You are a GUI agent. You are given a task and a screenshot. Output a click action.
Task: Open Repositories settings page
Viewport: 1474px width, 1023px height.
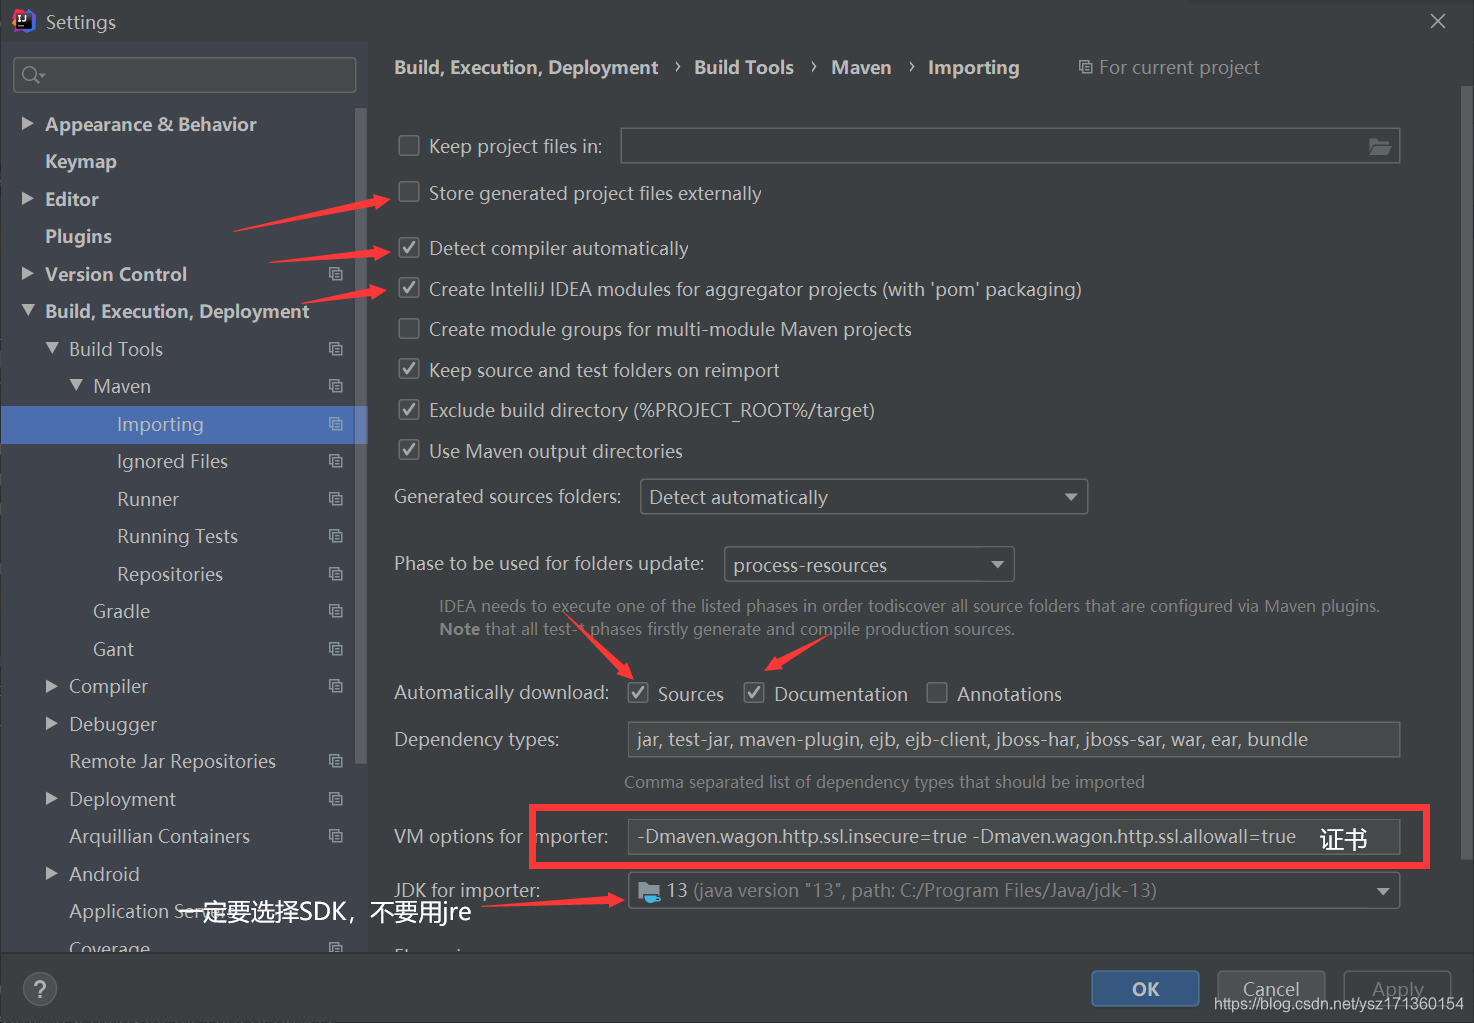(170, 574)
